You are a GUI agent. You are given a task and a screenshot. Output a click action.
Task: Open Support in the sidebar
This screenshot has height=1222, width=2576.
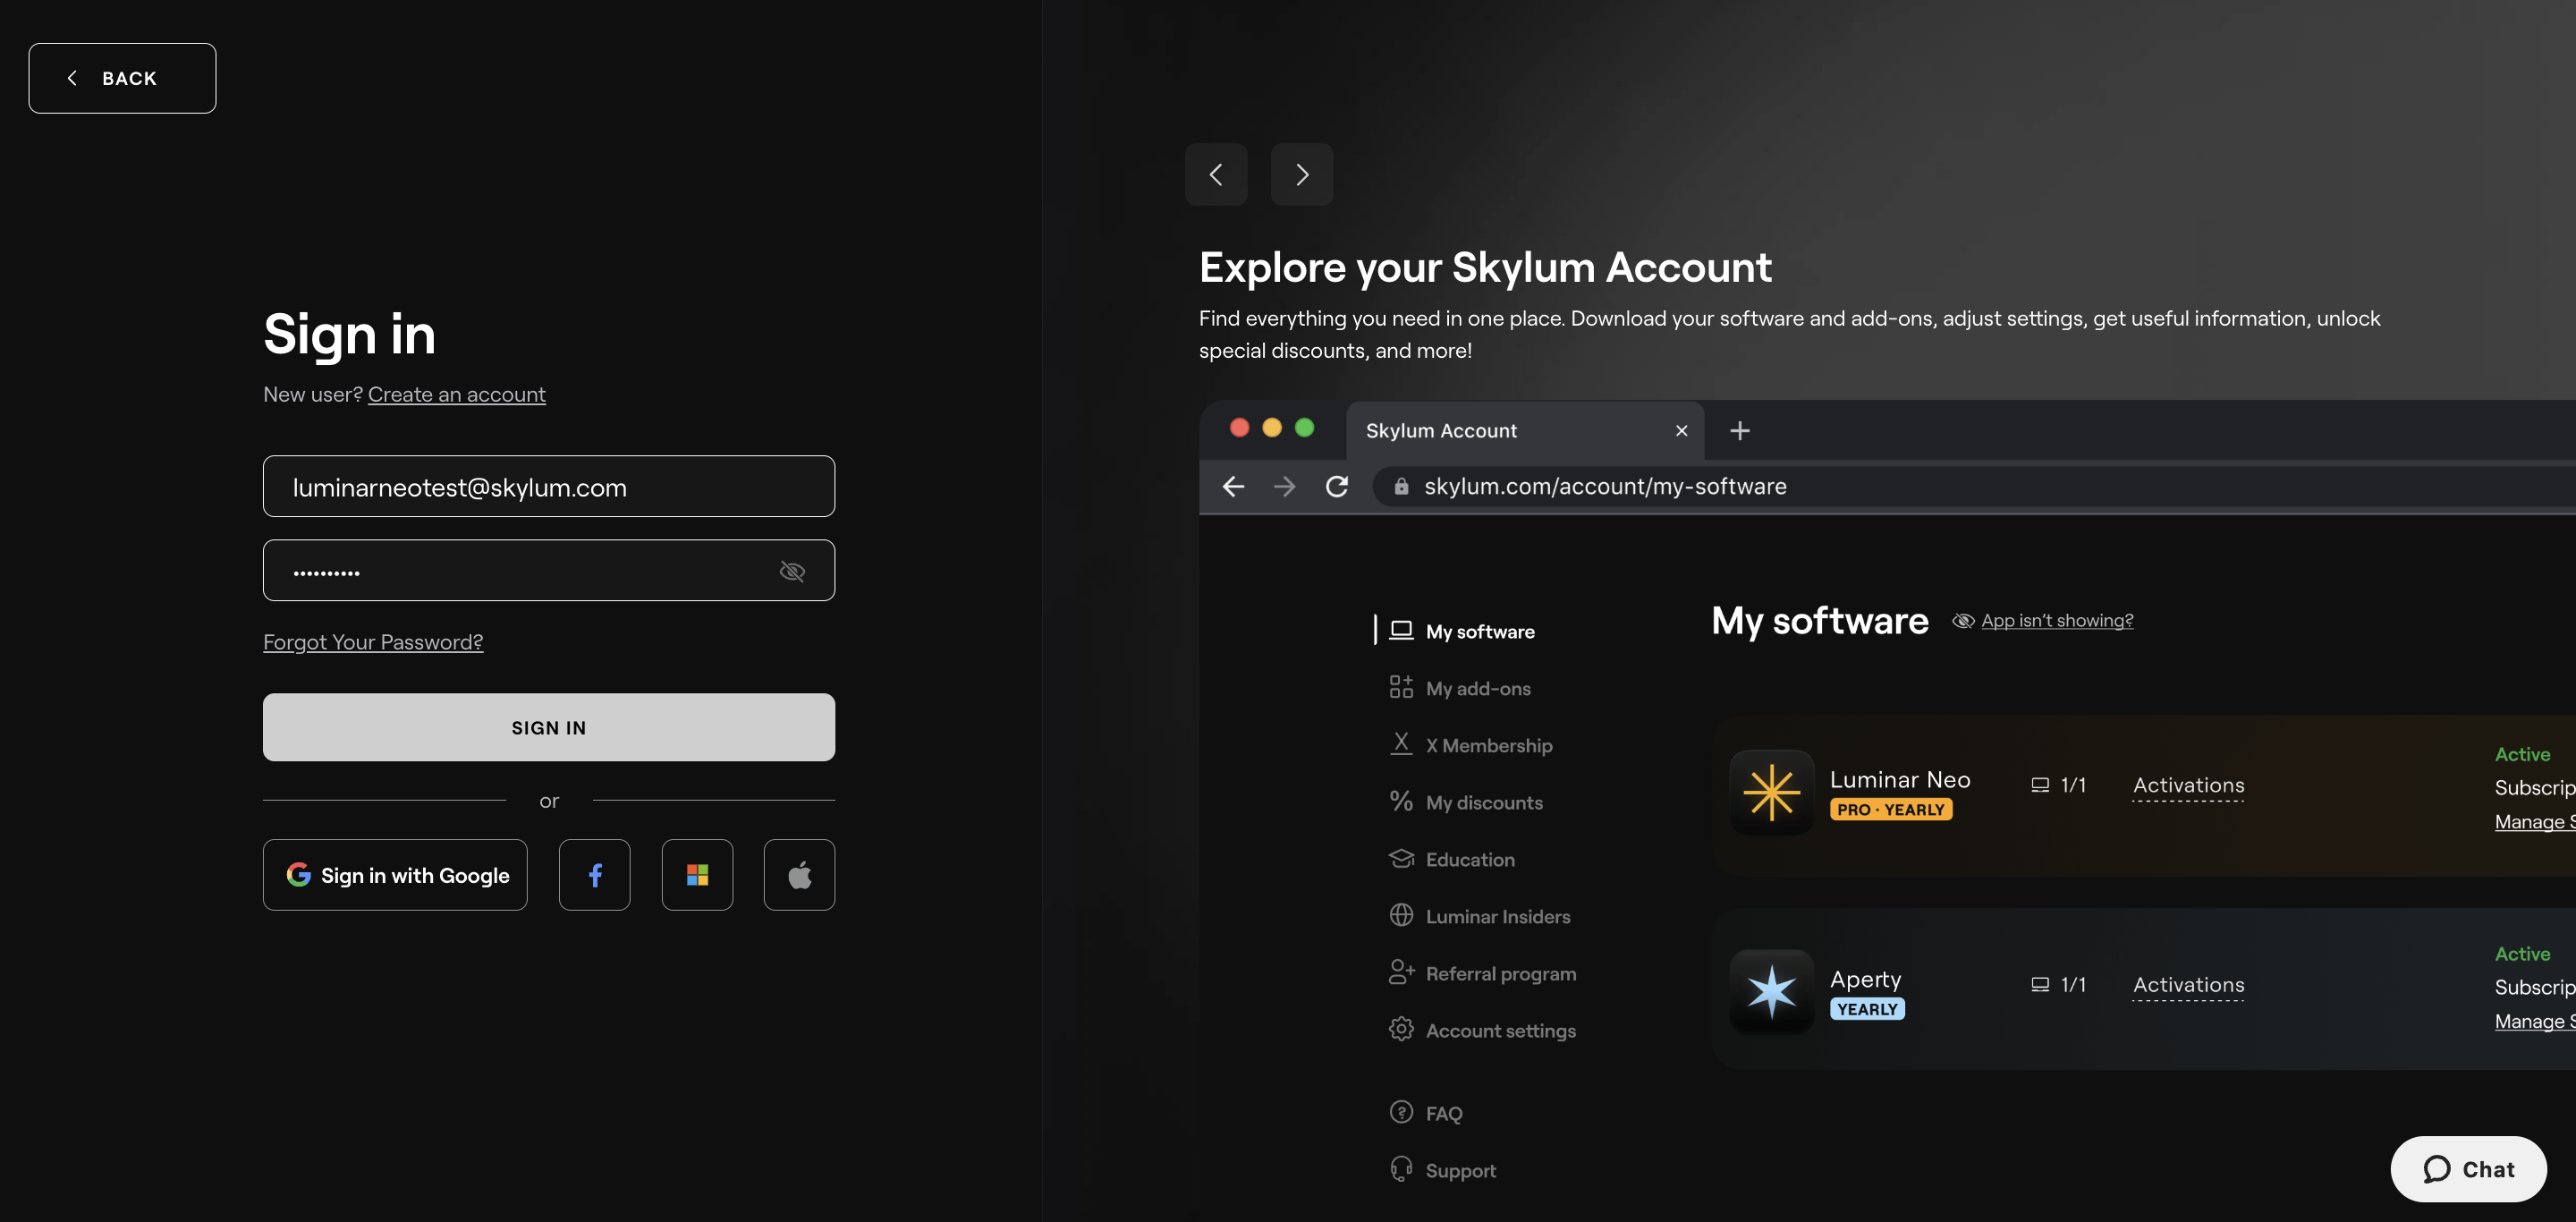(1460, 1170)
